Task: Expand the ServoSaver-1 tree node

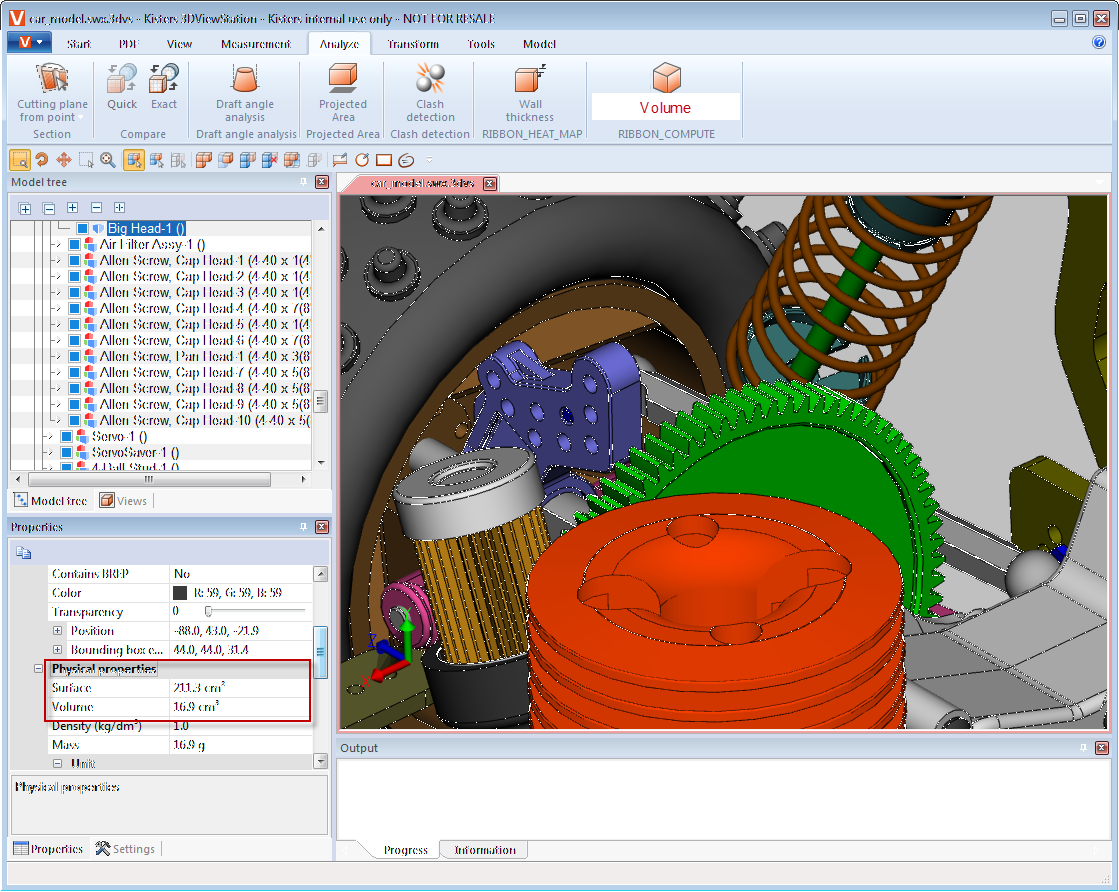Action: point(50,452)
